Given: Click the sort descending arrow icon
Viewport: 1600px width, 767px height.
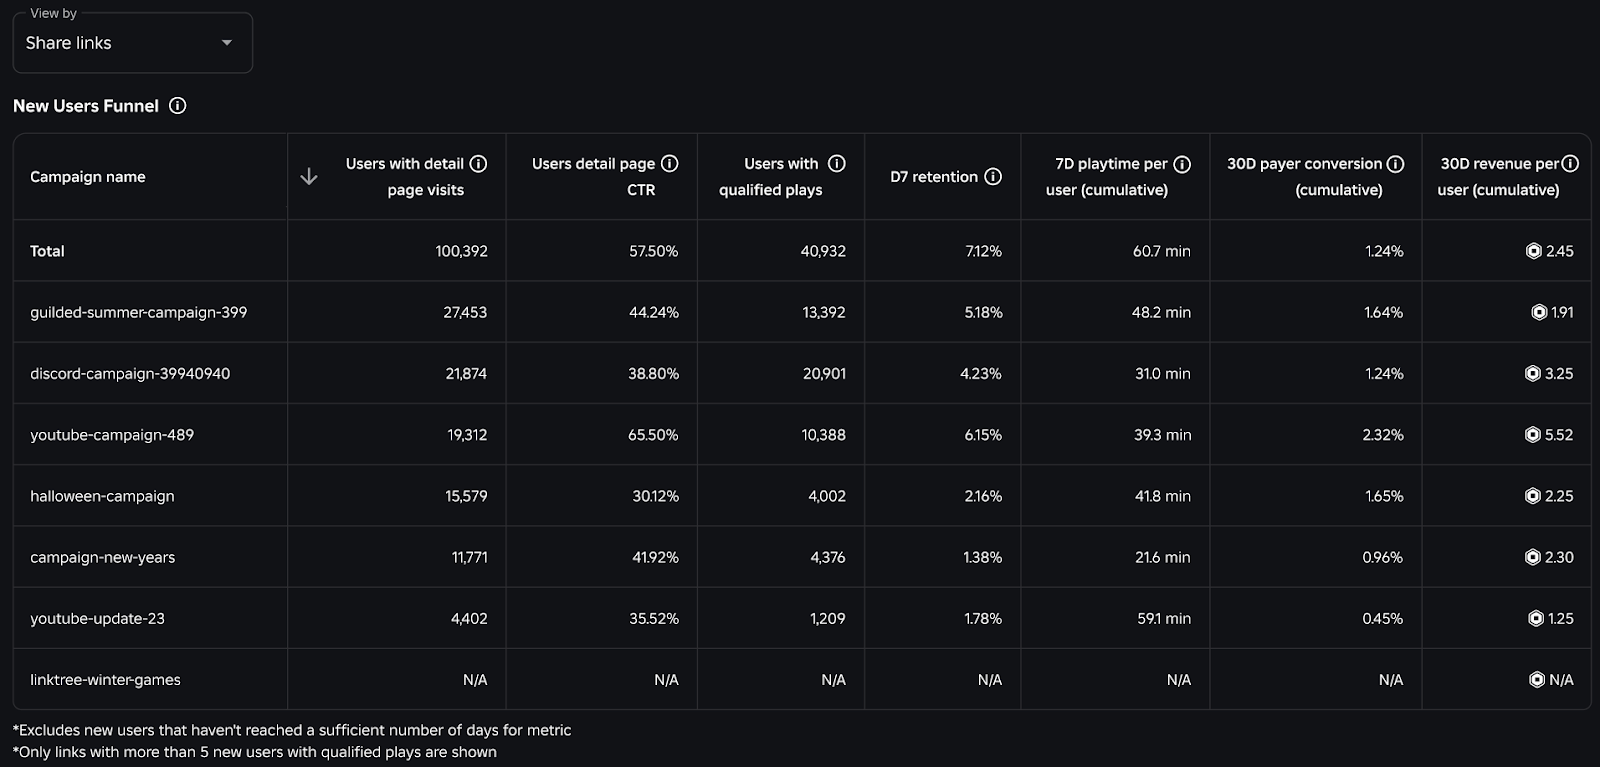Looking at the screenshot, I should (x=309, y=177).
